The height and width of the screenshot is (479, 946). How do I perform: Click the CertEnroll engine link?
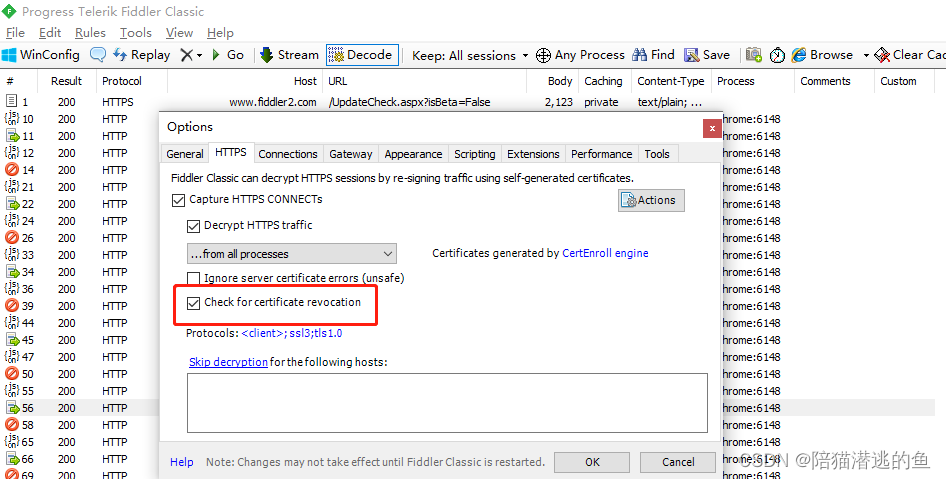pyautogui.click(x=605, y=253)
